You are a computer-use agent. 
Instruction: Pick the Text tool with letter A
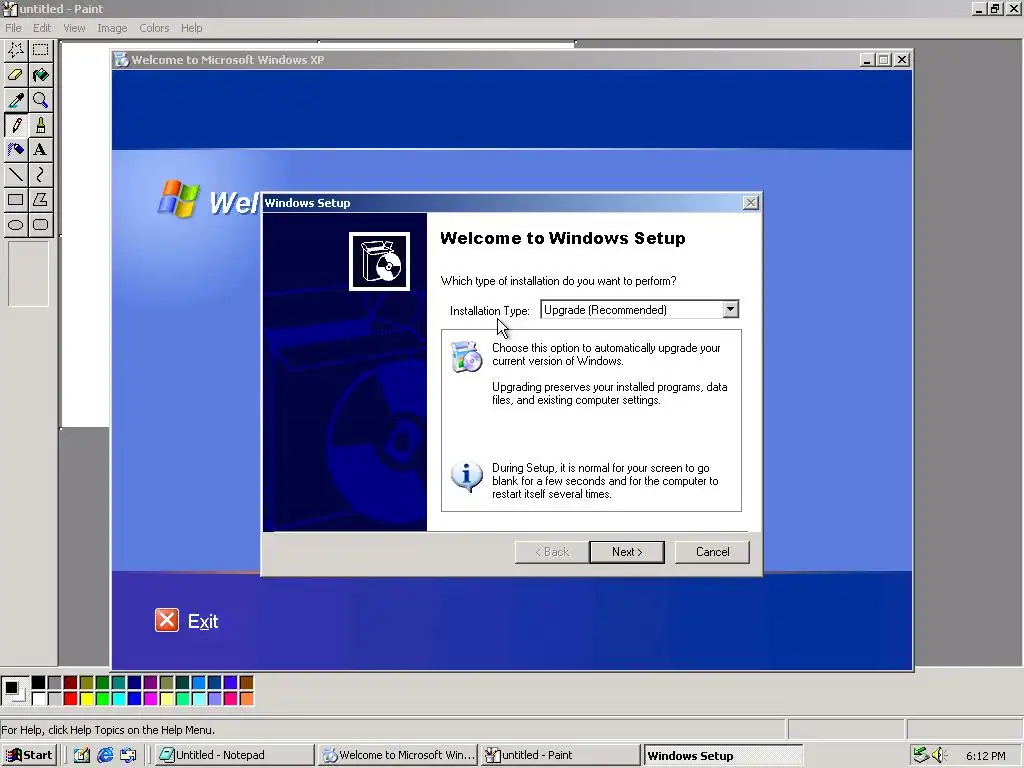pyautogui.click(x=40, y=150)
